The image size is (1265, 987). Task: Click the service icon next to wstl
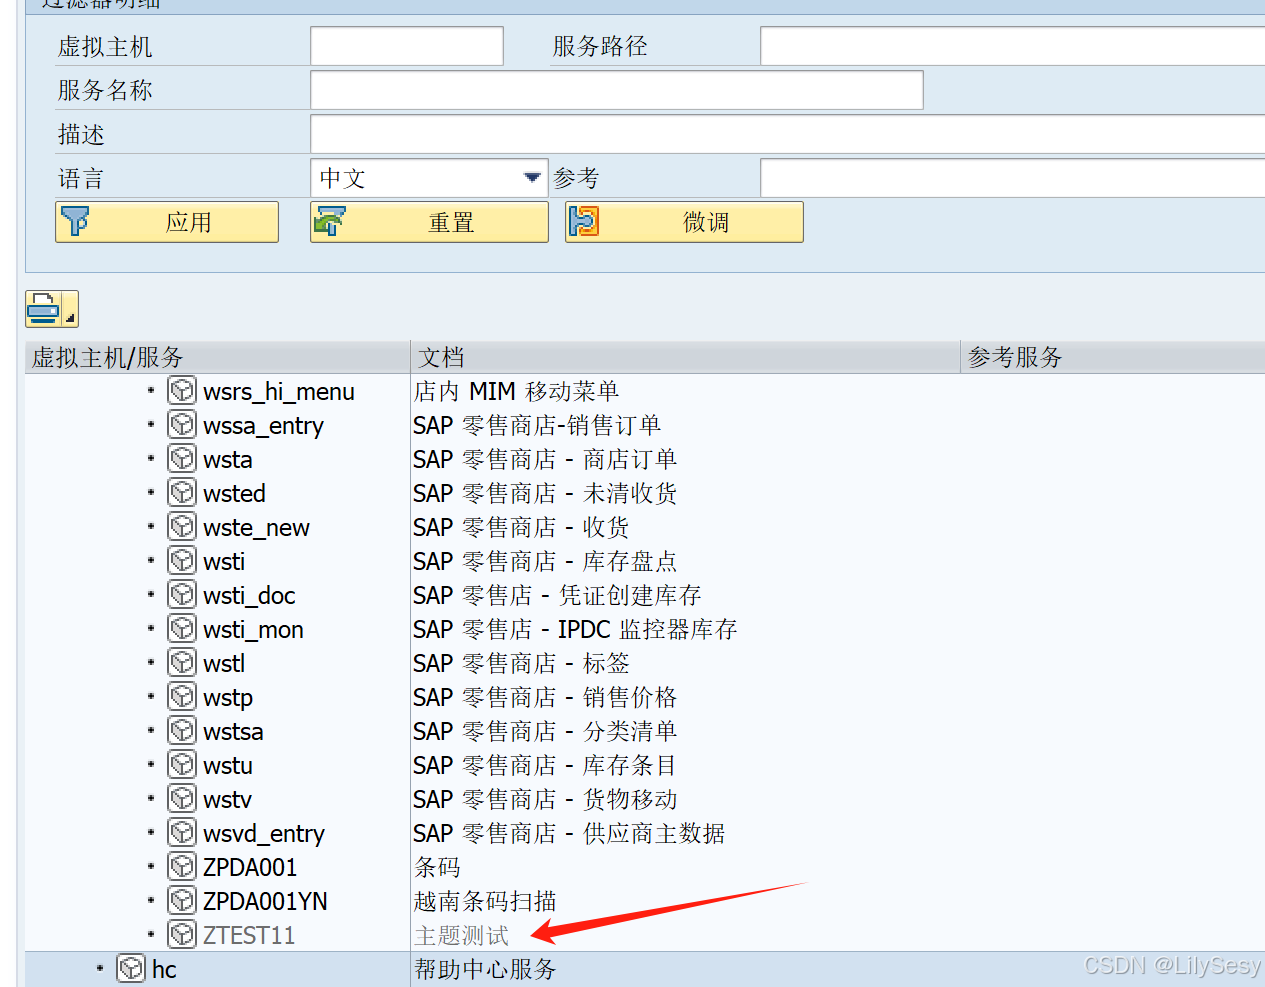182,662
